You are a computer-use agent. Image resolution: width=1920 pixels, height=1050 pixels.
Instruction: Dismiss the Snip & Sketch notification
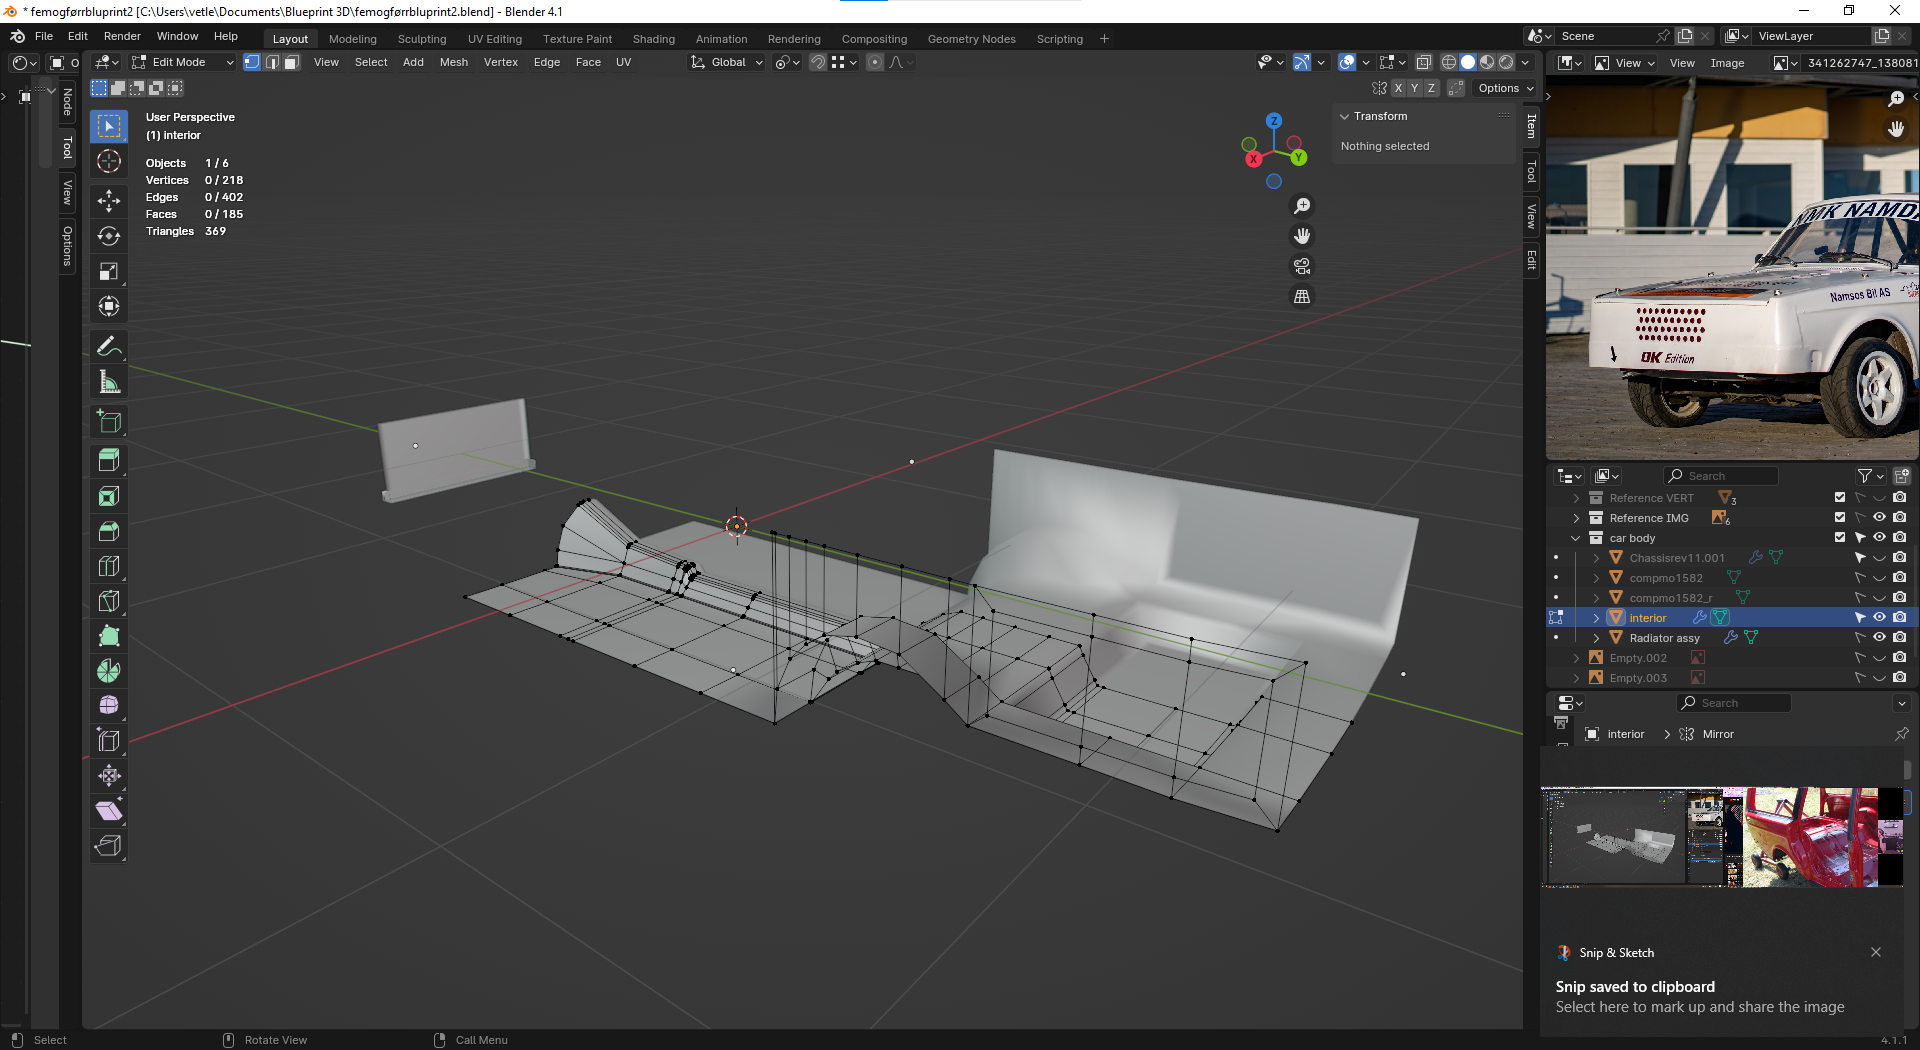(1876, 952)
